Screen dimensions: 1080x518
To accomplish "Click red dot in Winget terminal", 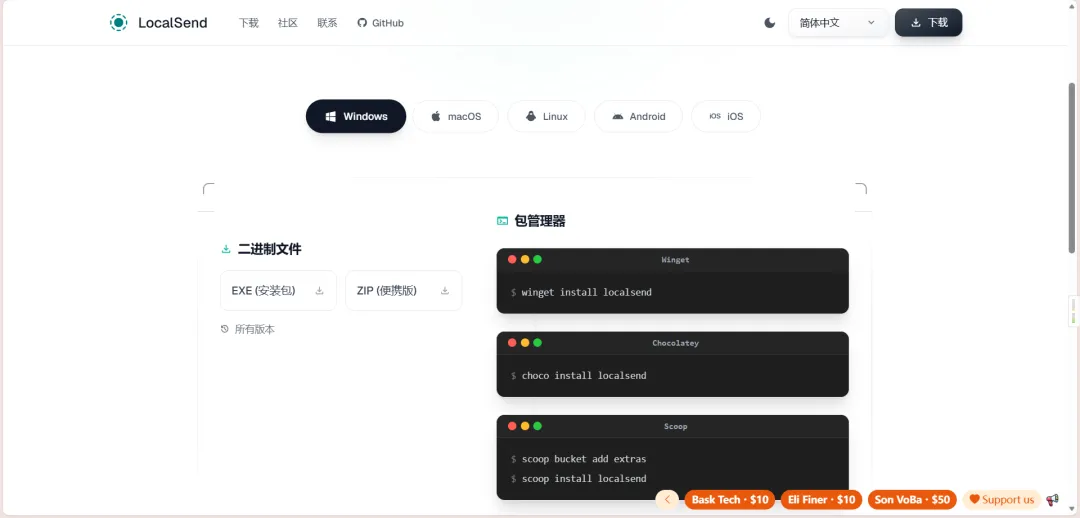I will 512,260.
